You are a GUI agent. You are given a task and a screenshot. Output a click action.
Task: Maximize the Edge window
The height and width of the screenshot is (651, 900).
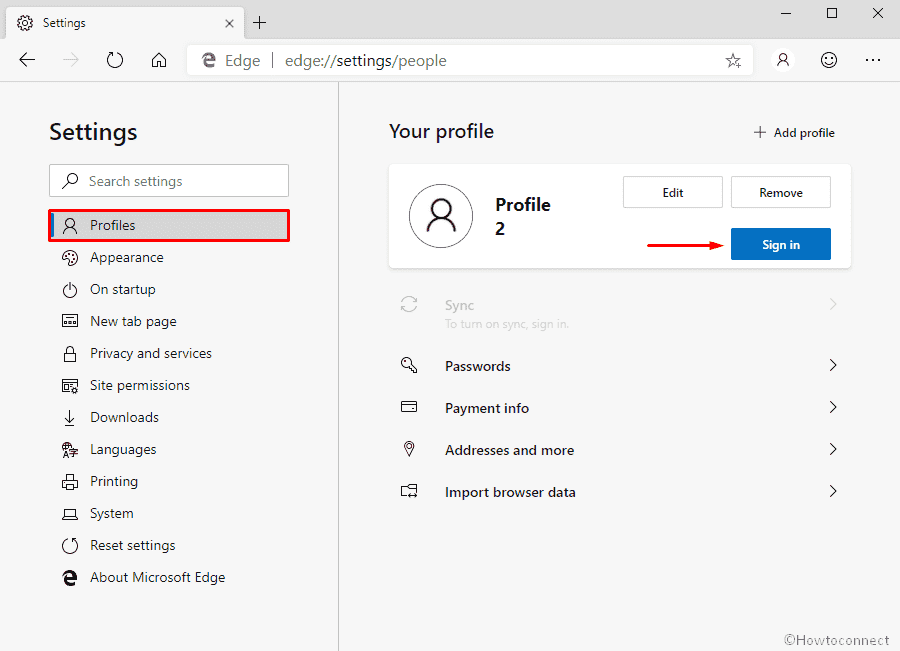832,13
